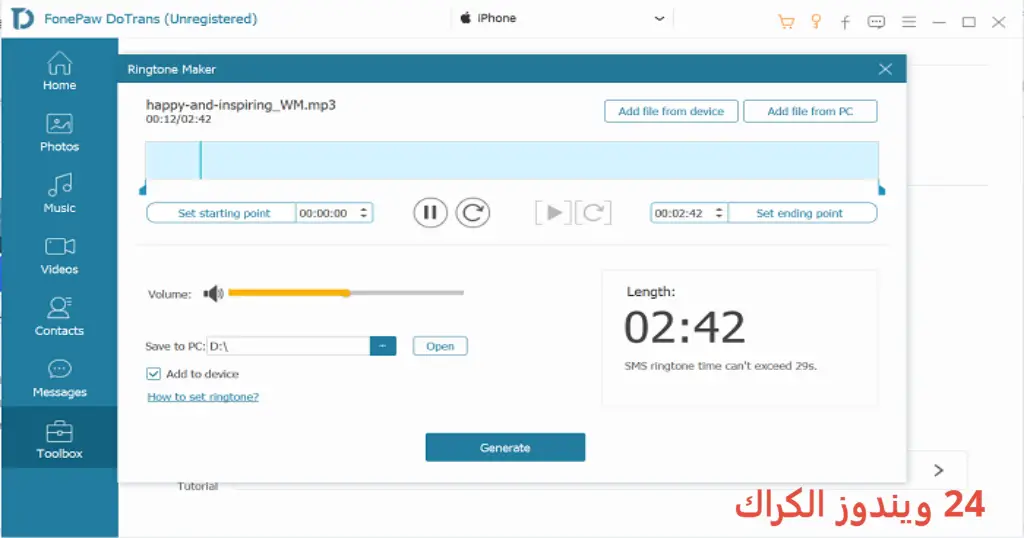The width and height of the screenshot is (1024, 538).
Task: Click the happy-and-inspiring_WM.mp3 file name
Action: [241, 104]
